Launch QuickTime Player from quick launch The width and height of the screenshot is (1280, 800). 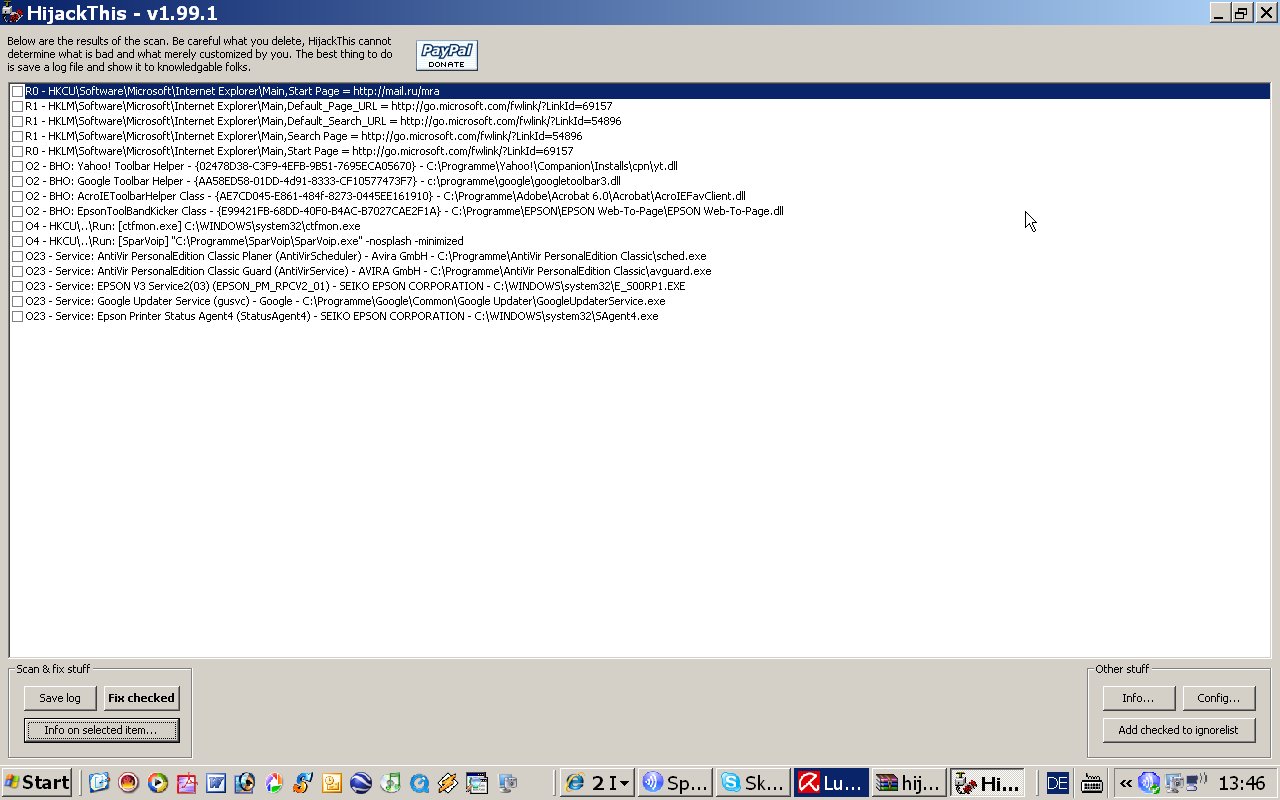pos(419,783)
